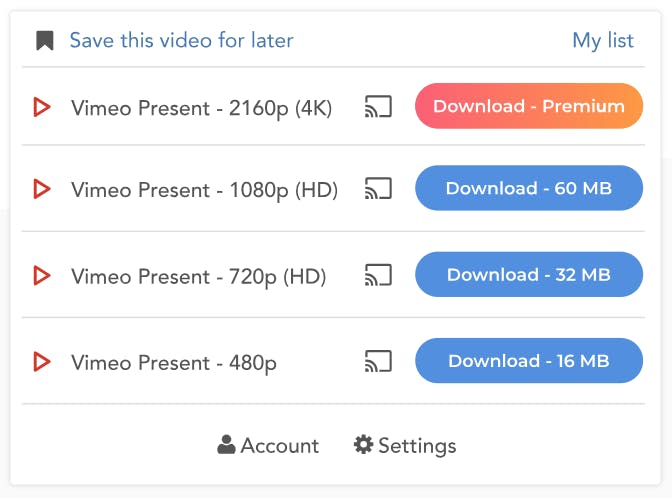Cast the 480p video
This screenshot has width=672, height=498.
tap(378, 361)
